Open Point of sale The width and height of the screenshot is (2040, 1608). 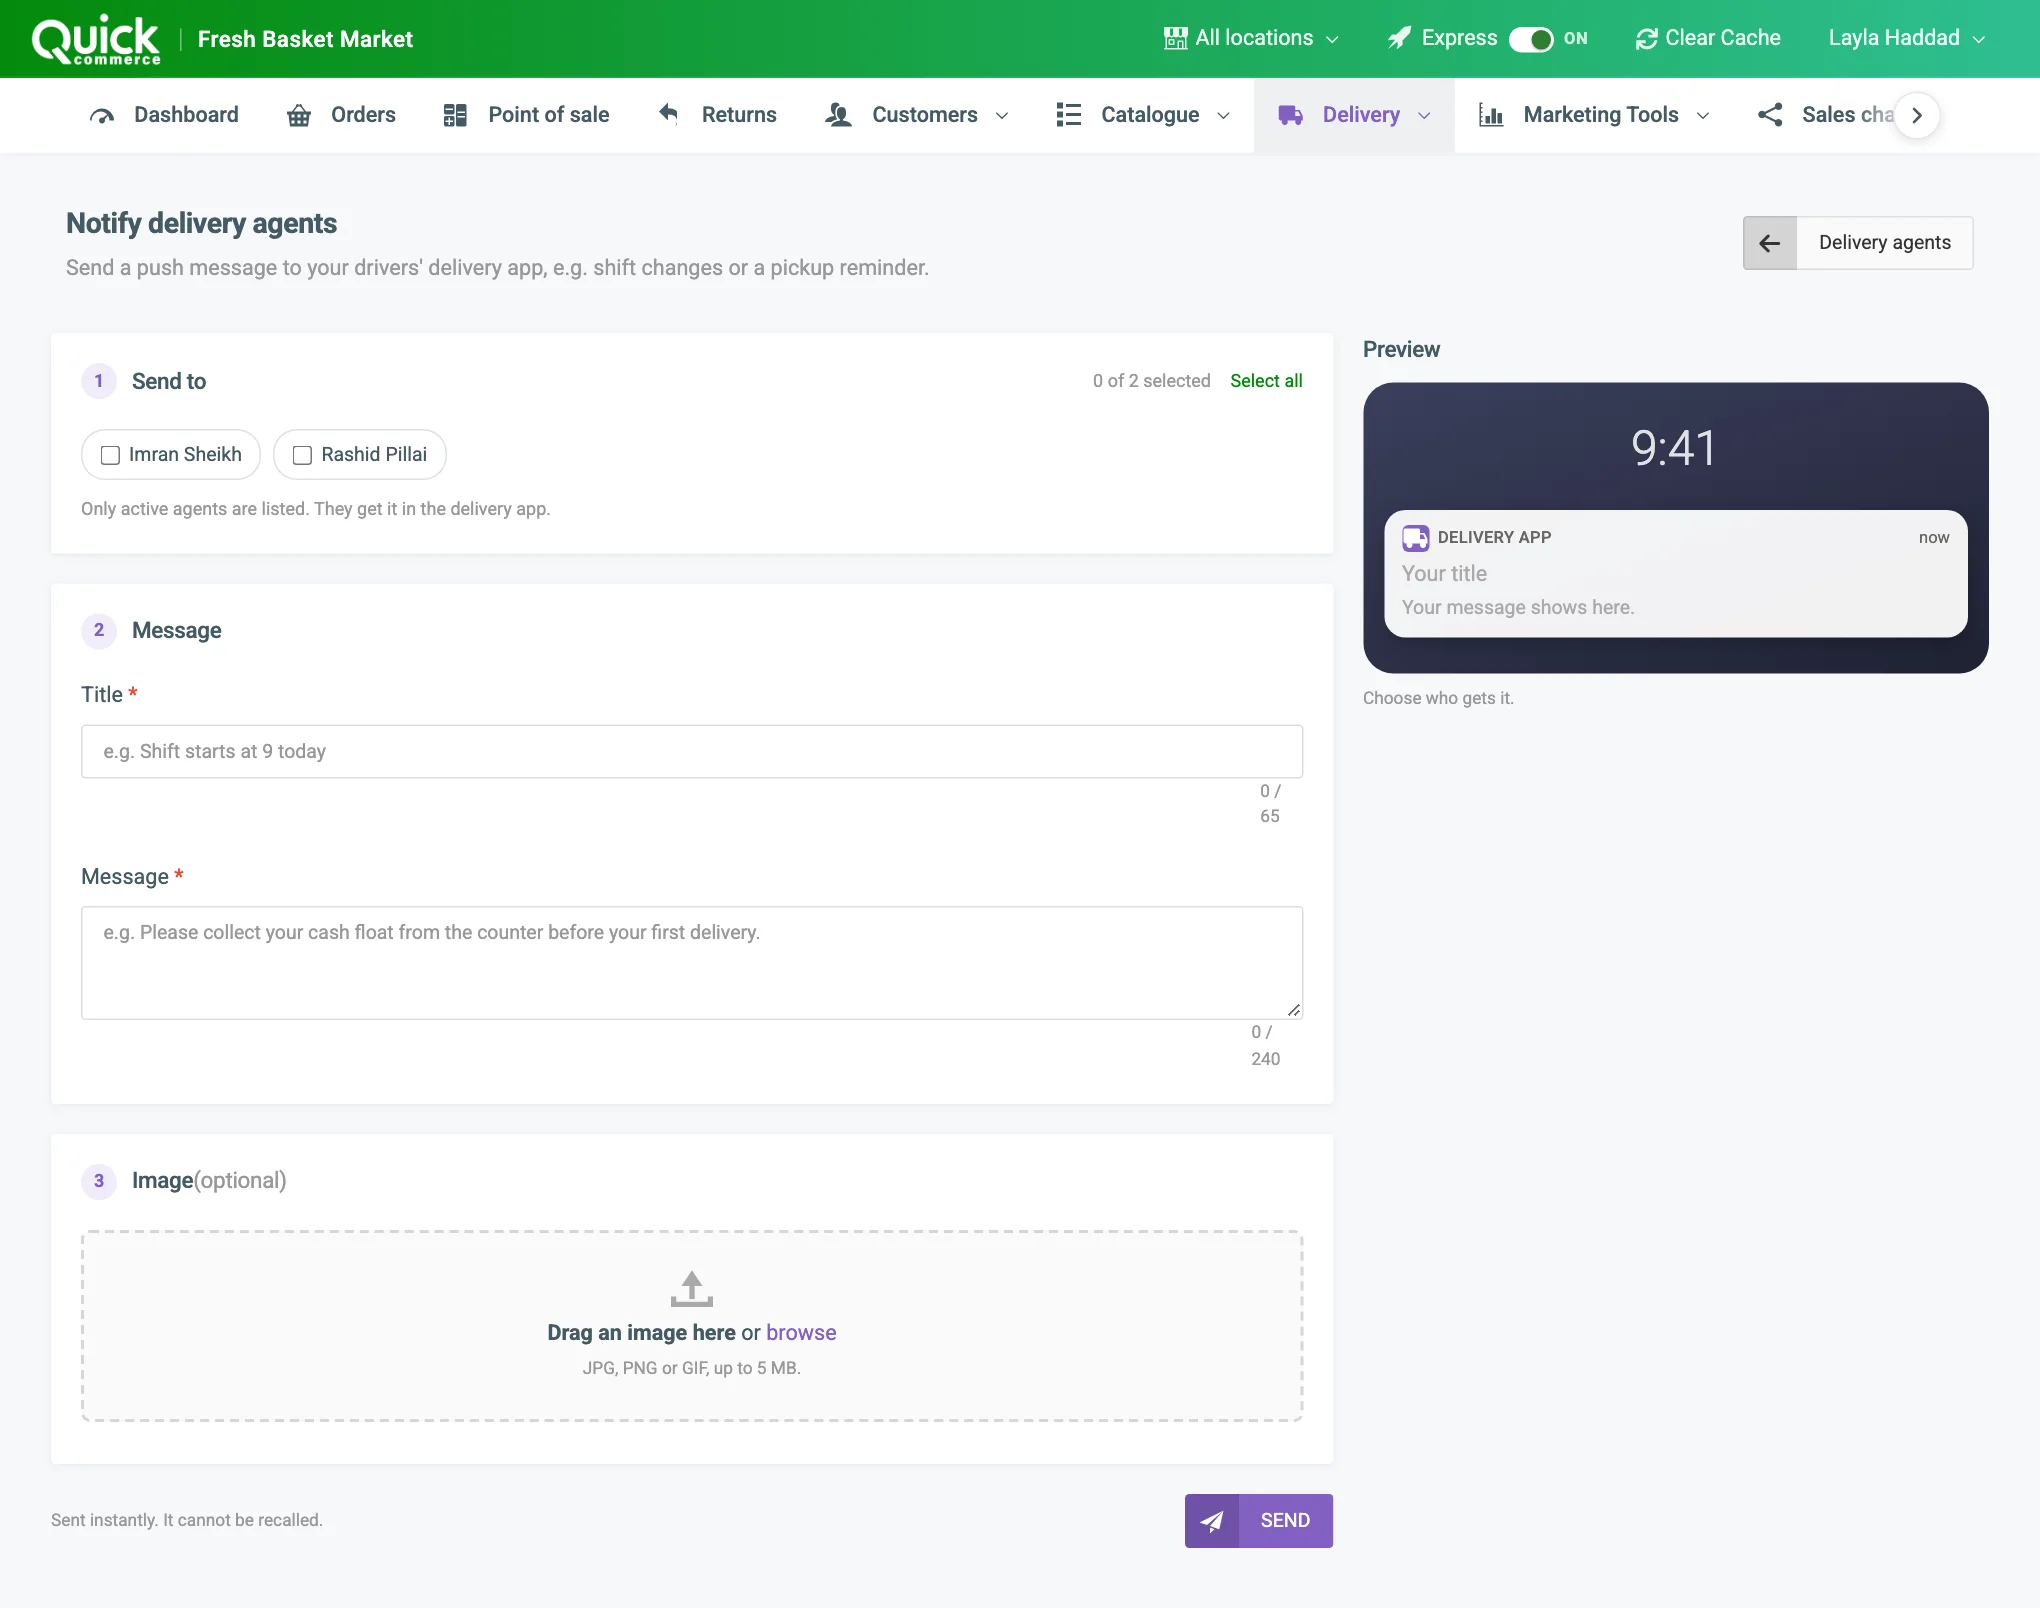tap(526, 115)
